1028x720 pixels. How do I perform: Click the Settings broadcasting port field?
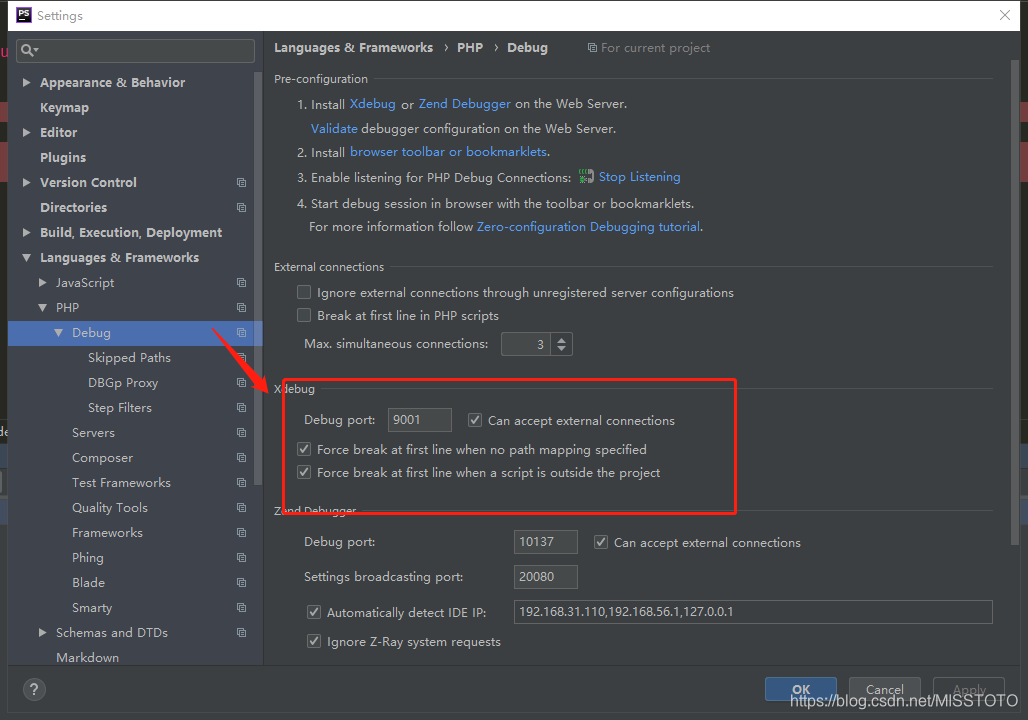(545, 576)
